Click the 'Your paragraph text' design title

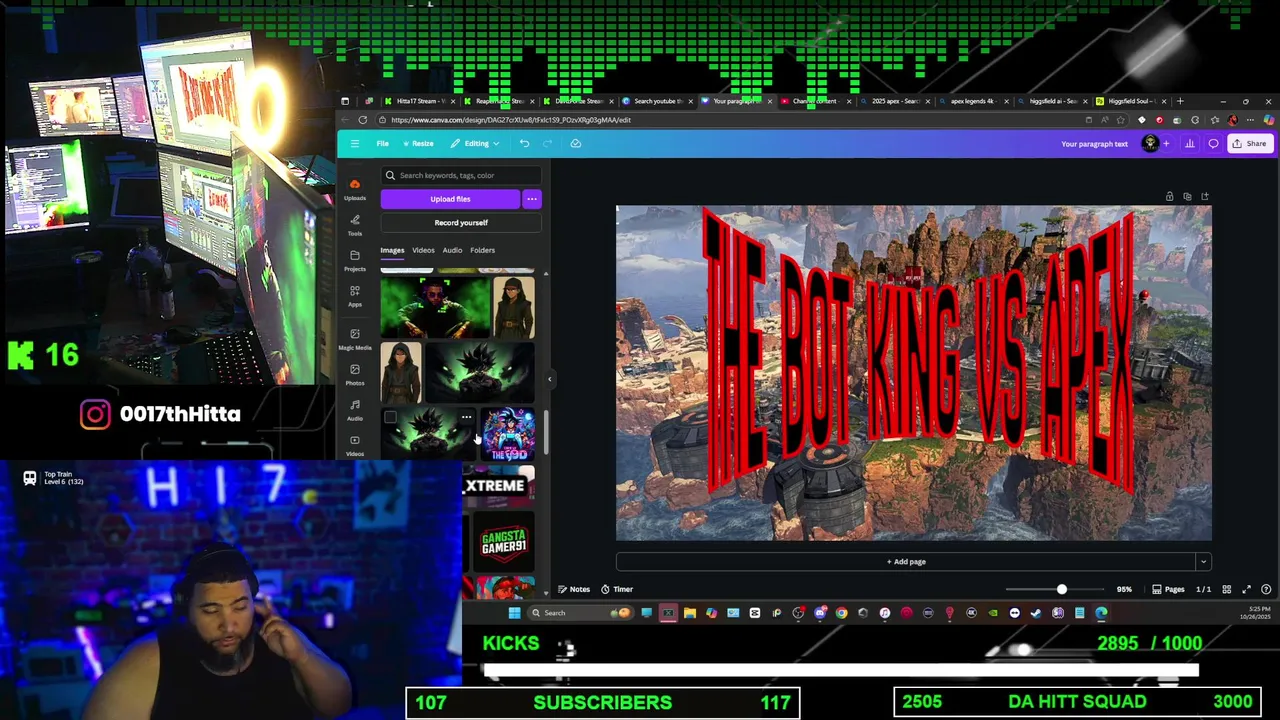(1094, 144)
